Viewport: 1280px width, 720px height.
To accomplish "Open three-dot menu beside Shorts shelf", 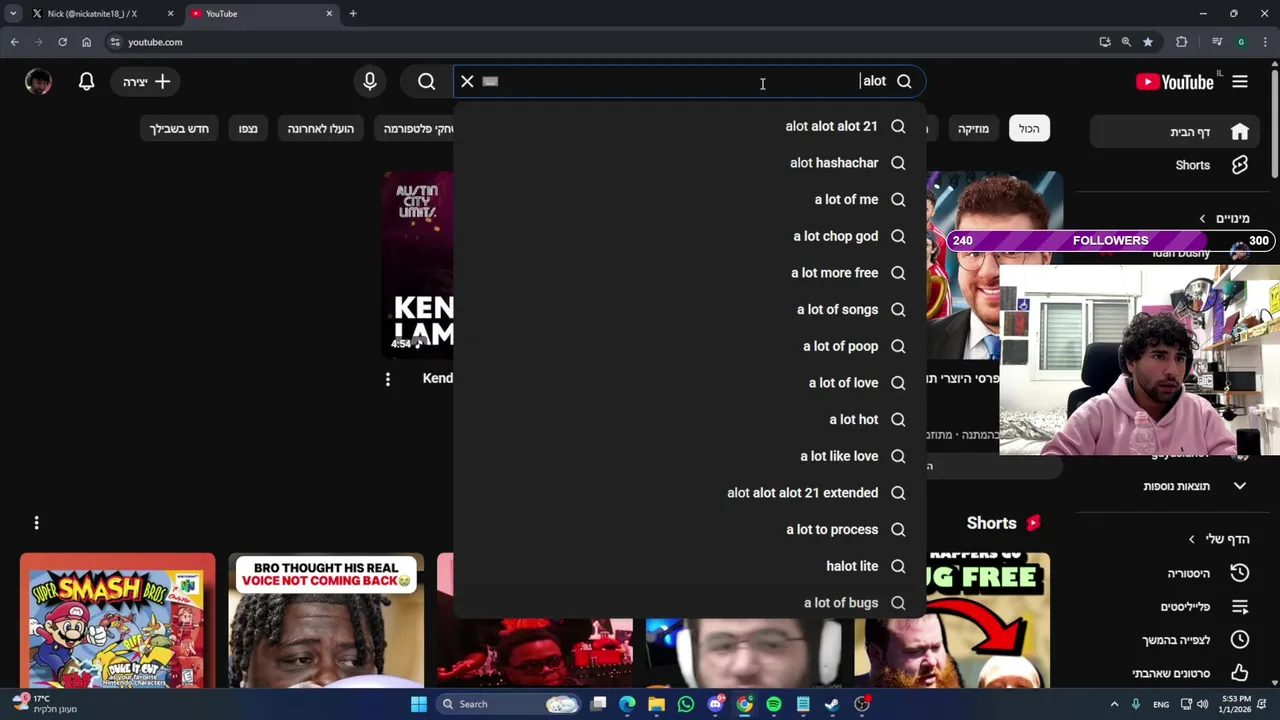I will click(x=36, y=523).
